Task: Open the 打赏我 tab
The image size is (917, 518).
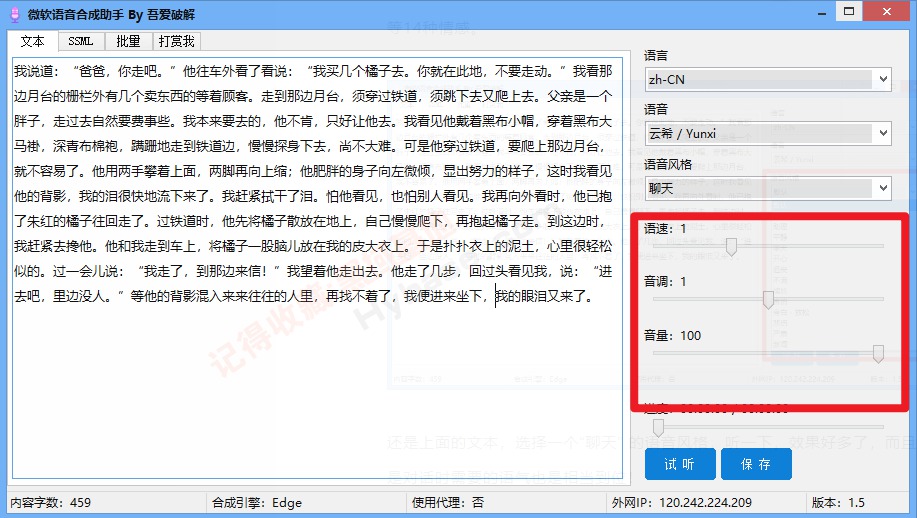Action: point(176,42)
